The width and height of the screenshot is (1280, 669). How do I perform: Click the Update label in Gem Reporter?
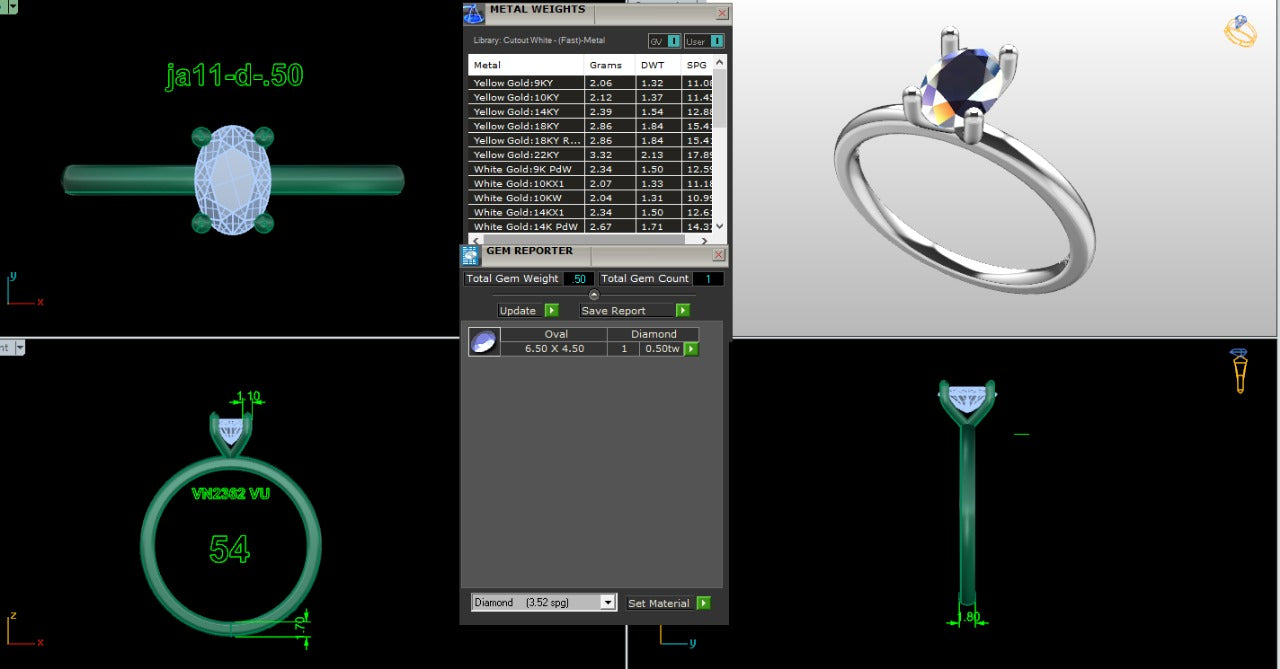(x=518, y=311)
